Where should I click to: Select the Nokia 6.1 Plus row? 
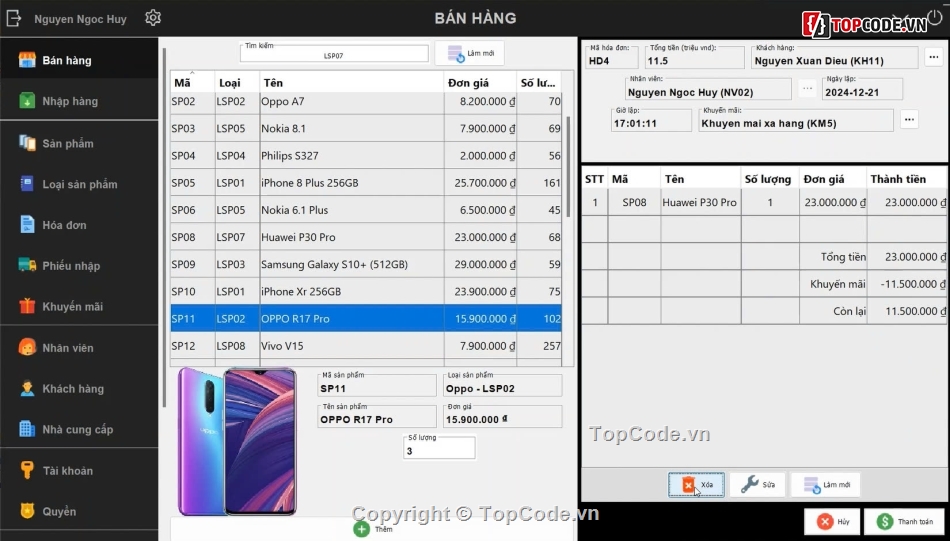pyautogui.click(x=366, y=210)
